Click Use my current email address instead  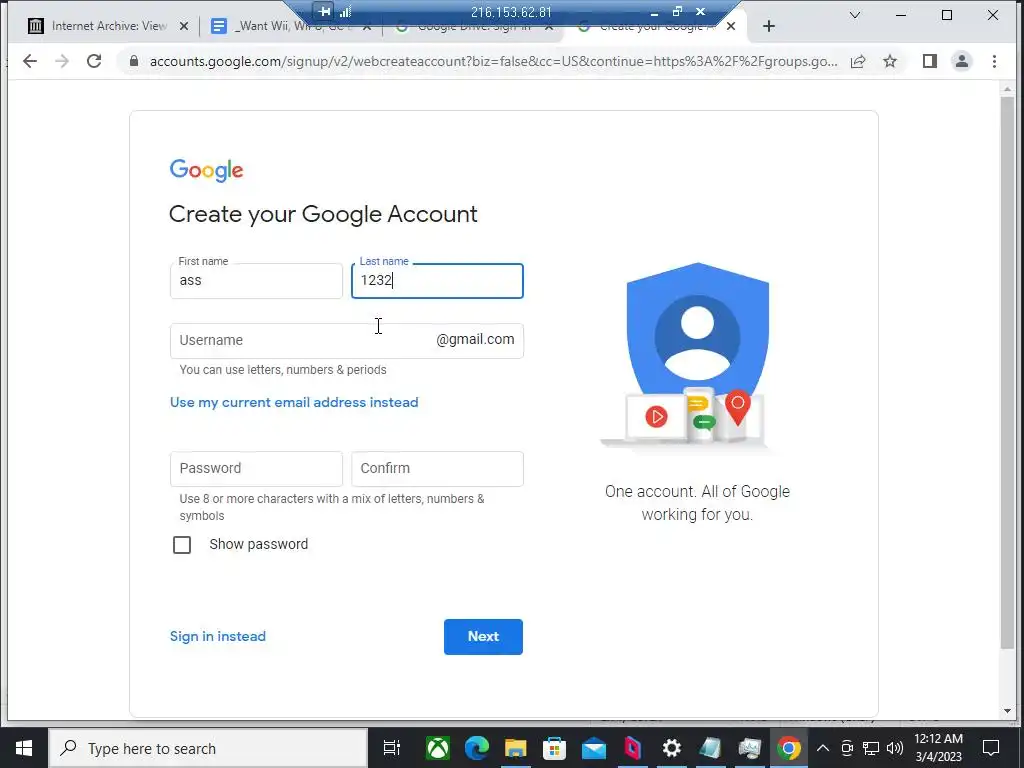click(x=294, y=402)
